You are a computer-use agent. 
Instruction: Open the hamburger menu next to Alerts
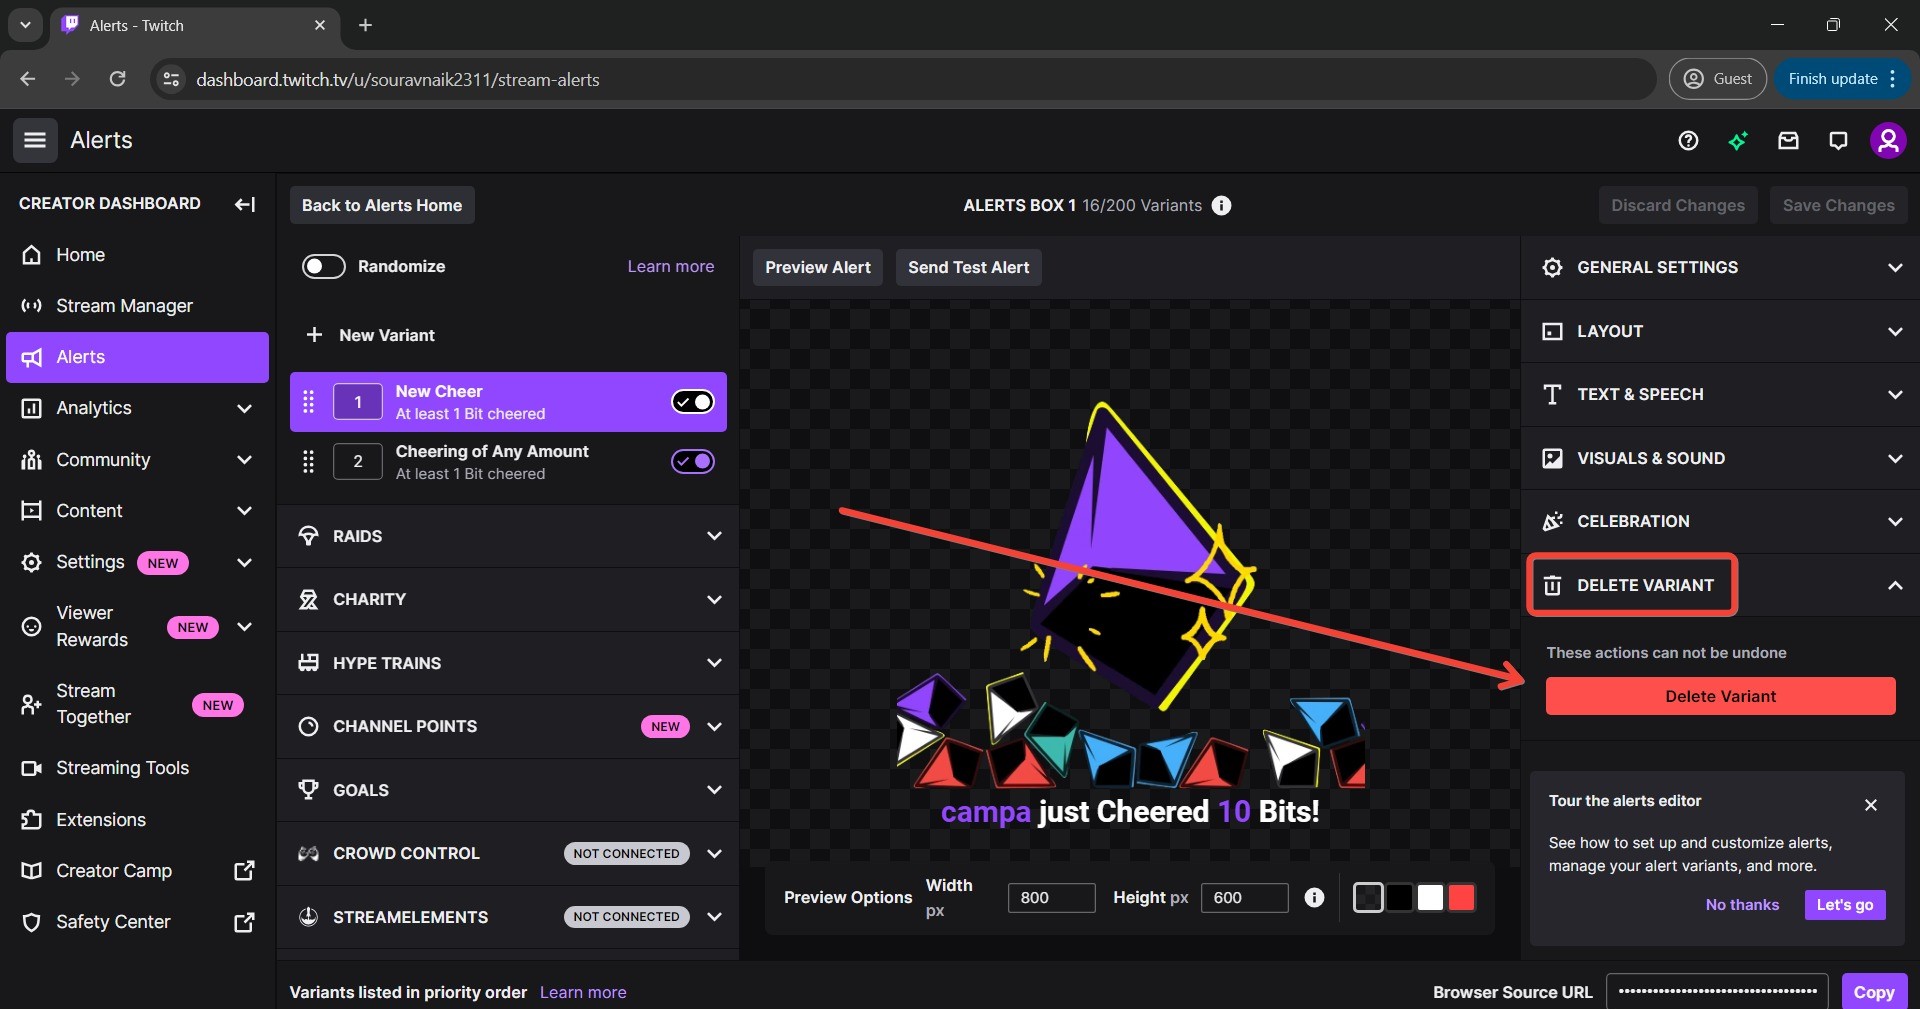(x=35, y=141)
